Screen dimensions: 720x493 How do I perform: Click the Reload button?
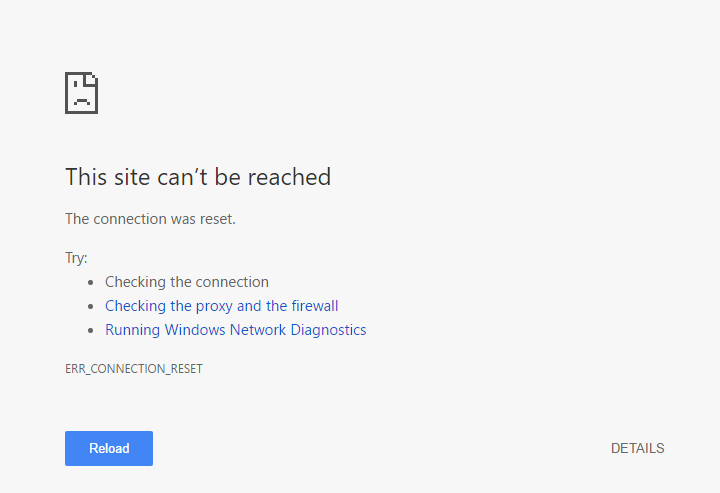pos(109,448)
